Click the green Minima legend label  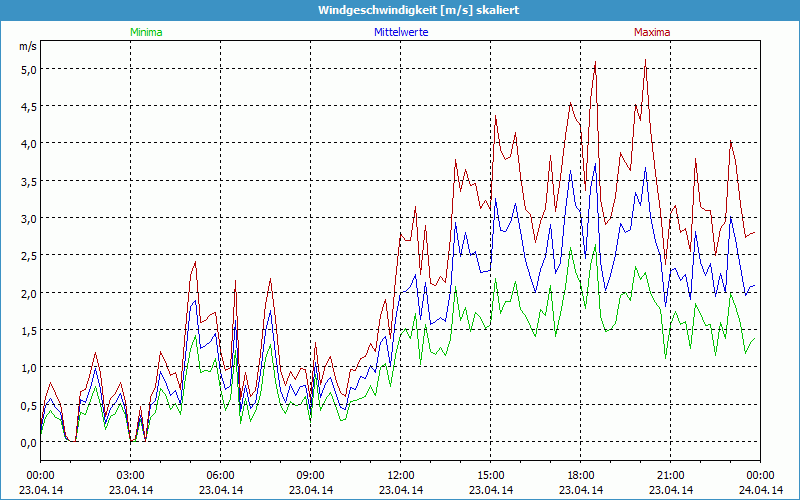tap(146, 32)
